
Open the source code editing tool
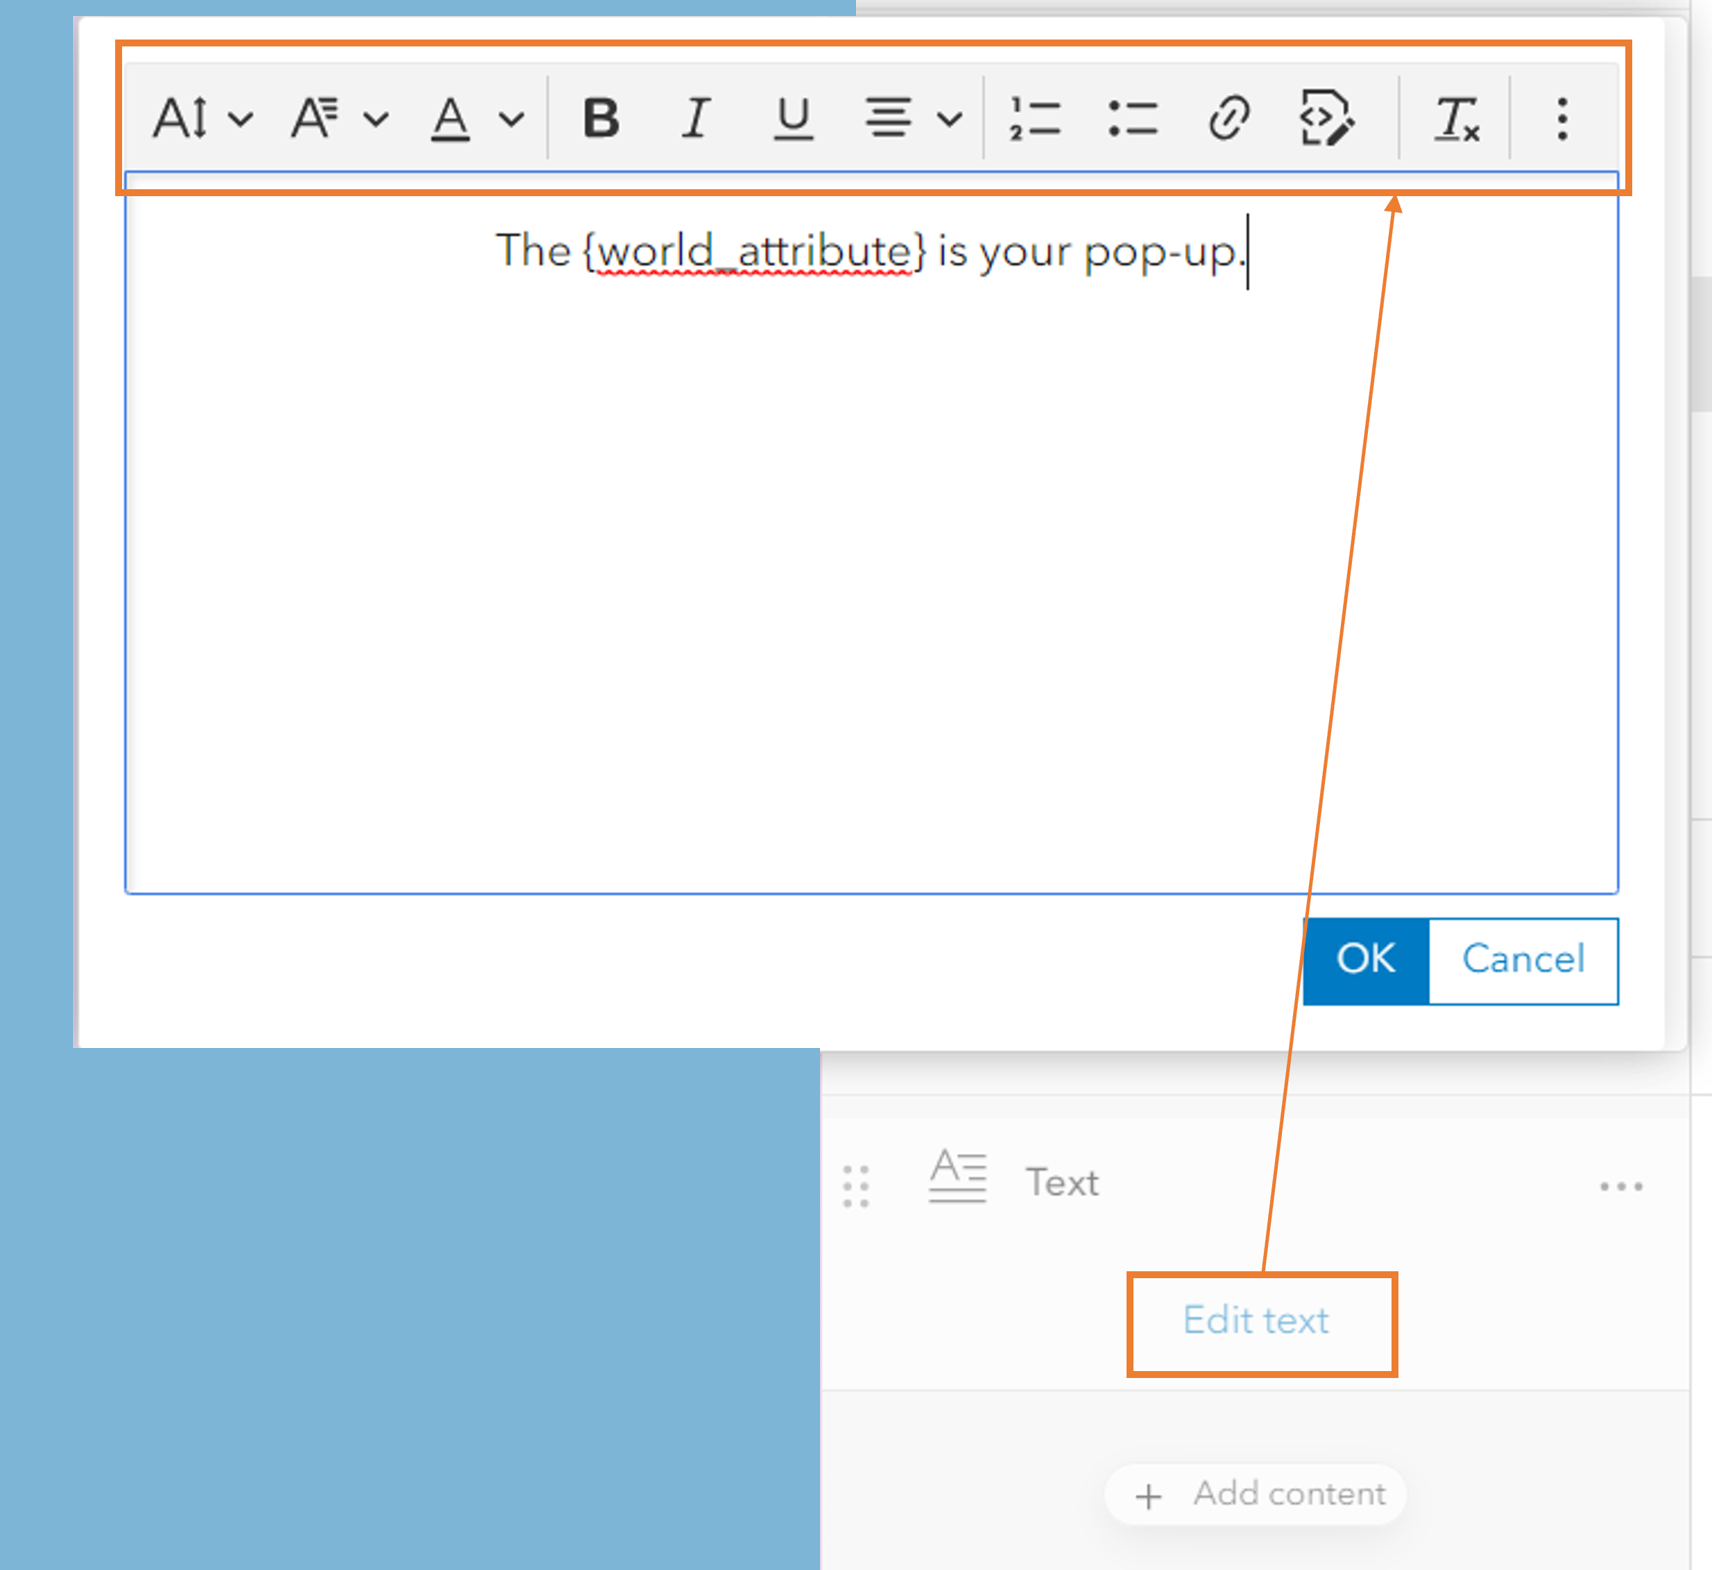point(1327,118)
